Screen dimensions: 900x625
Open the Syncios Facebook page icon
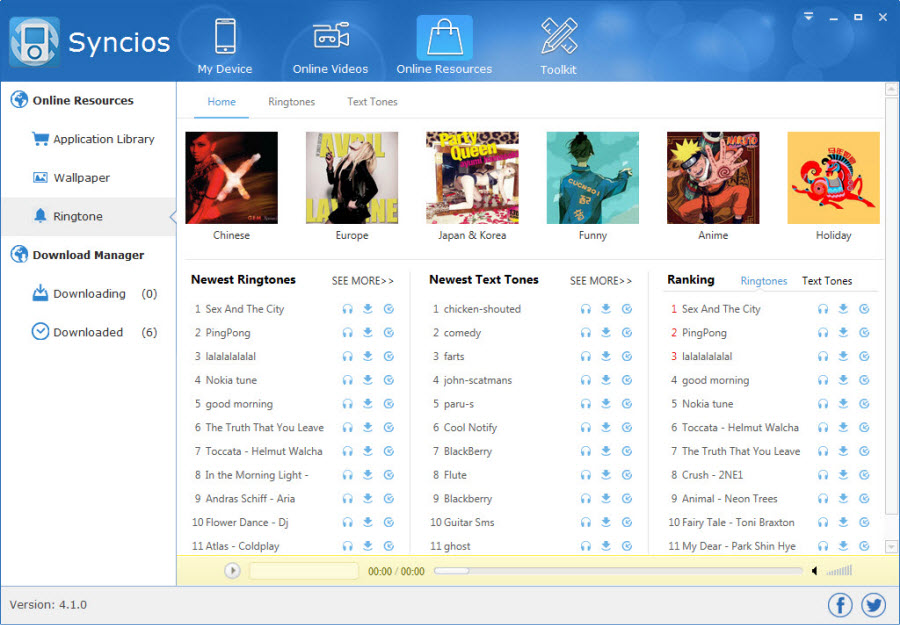pos(840,605)
